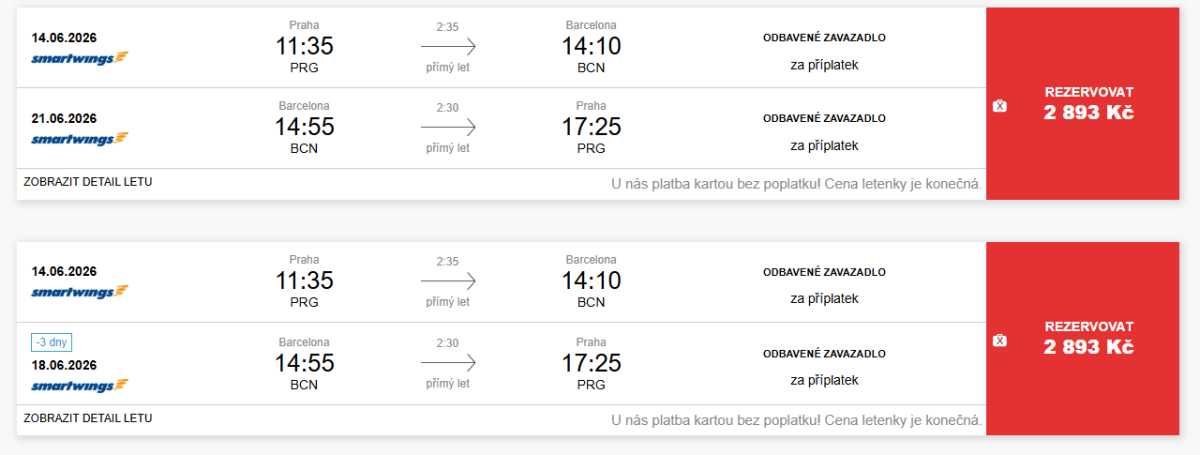The width and height of the screenshot is (1200, 455).
Task: Expand flight details of the first offer
Action: (x=88, y=182)
